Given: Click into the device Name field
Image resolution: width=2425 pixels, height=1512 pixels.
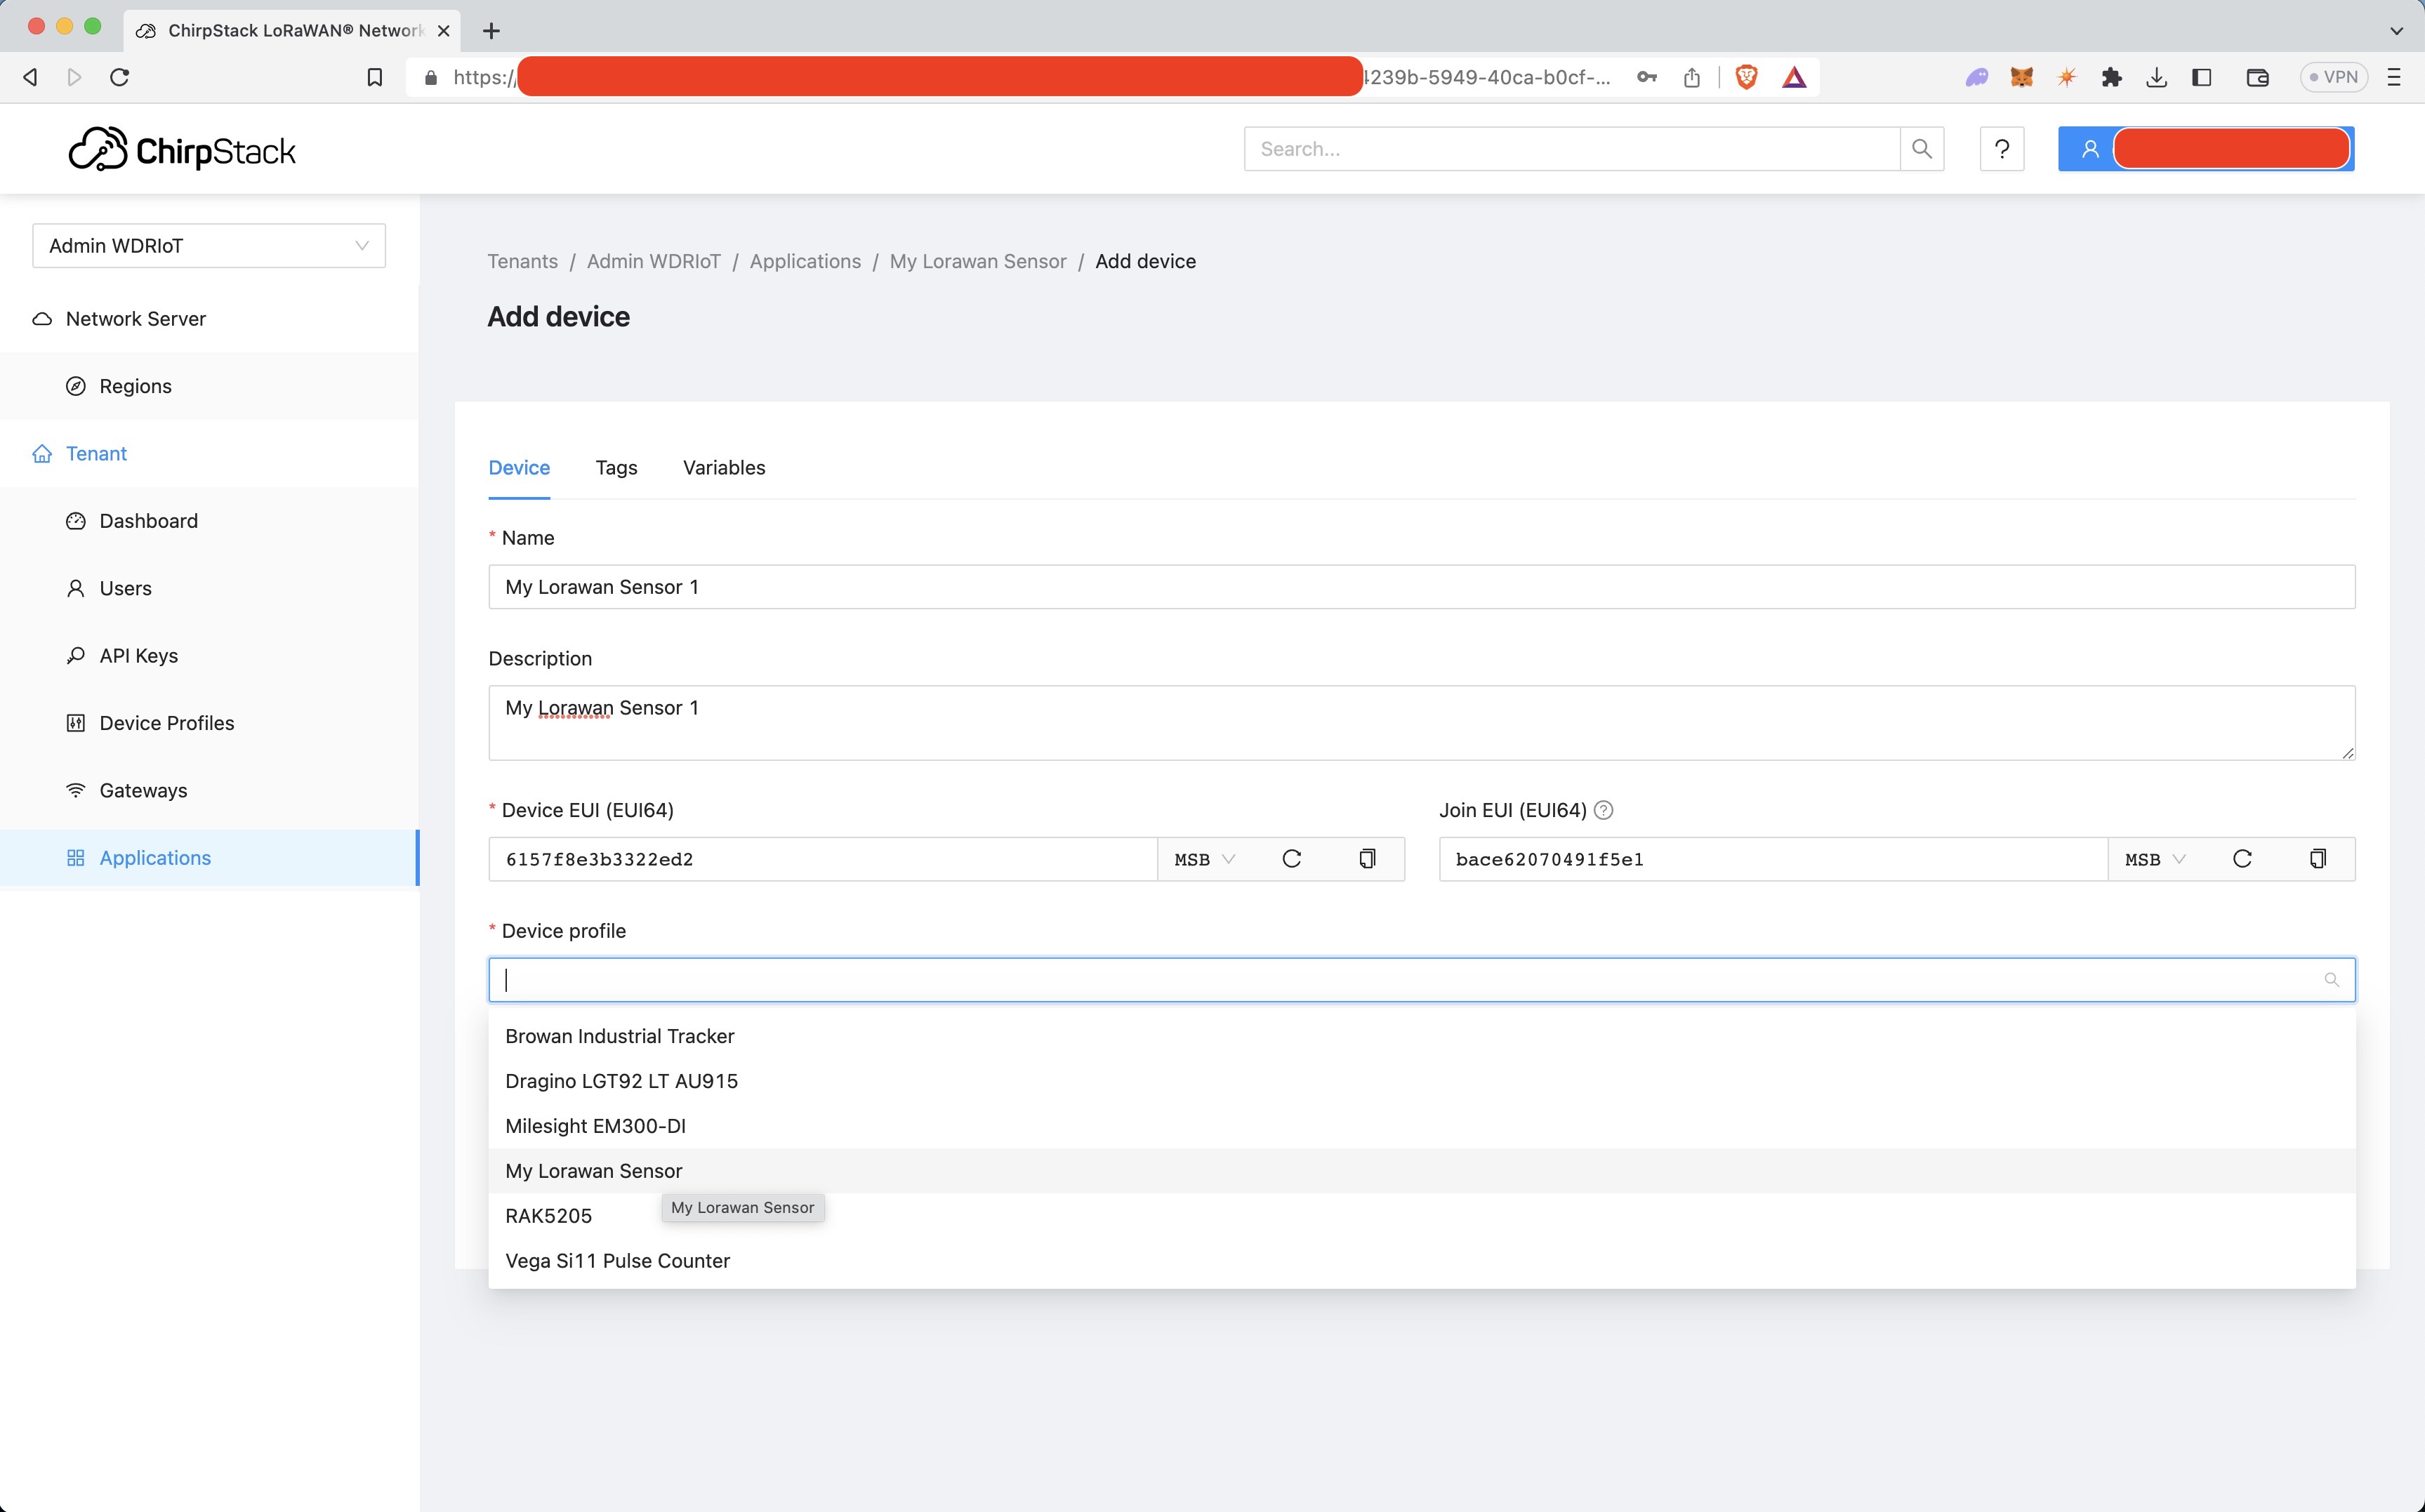Looking at the screenshot, I should [x=1420, y=587].
